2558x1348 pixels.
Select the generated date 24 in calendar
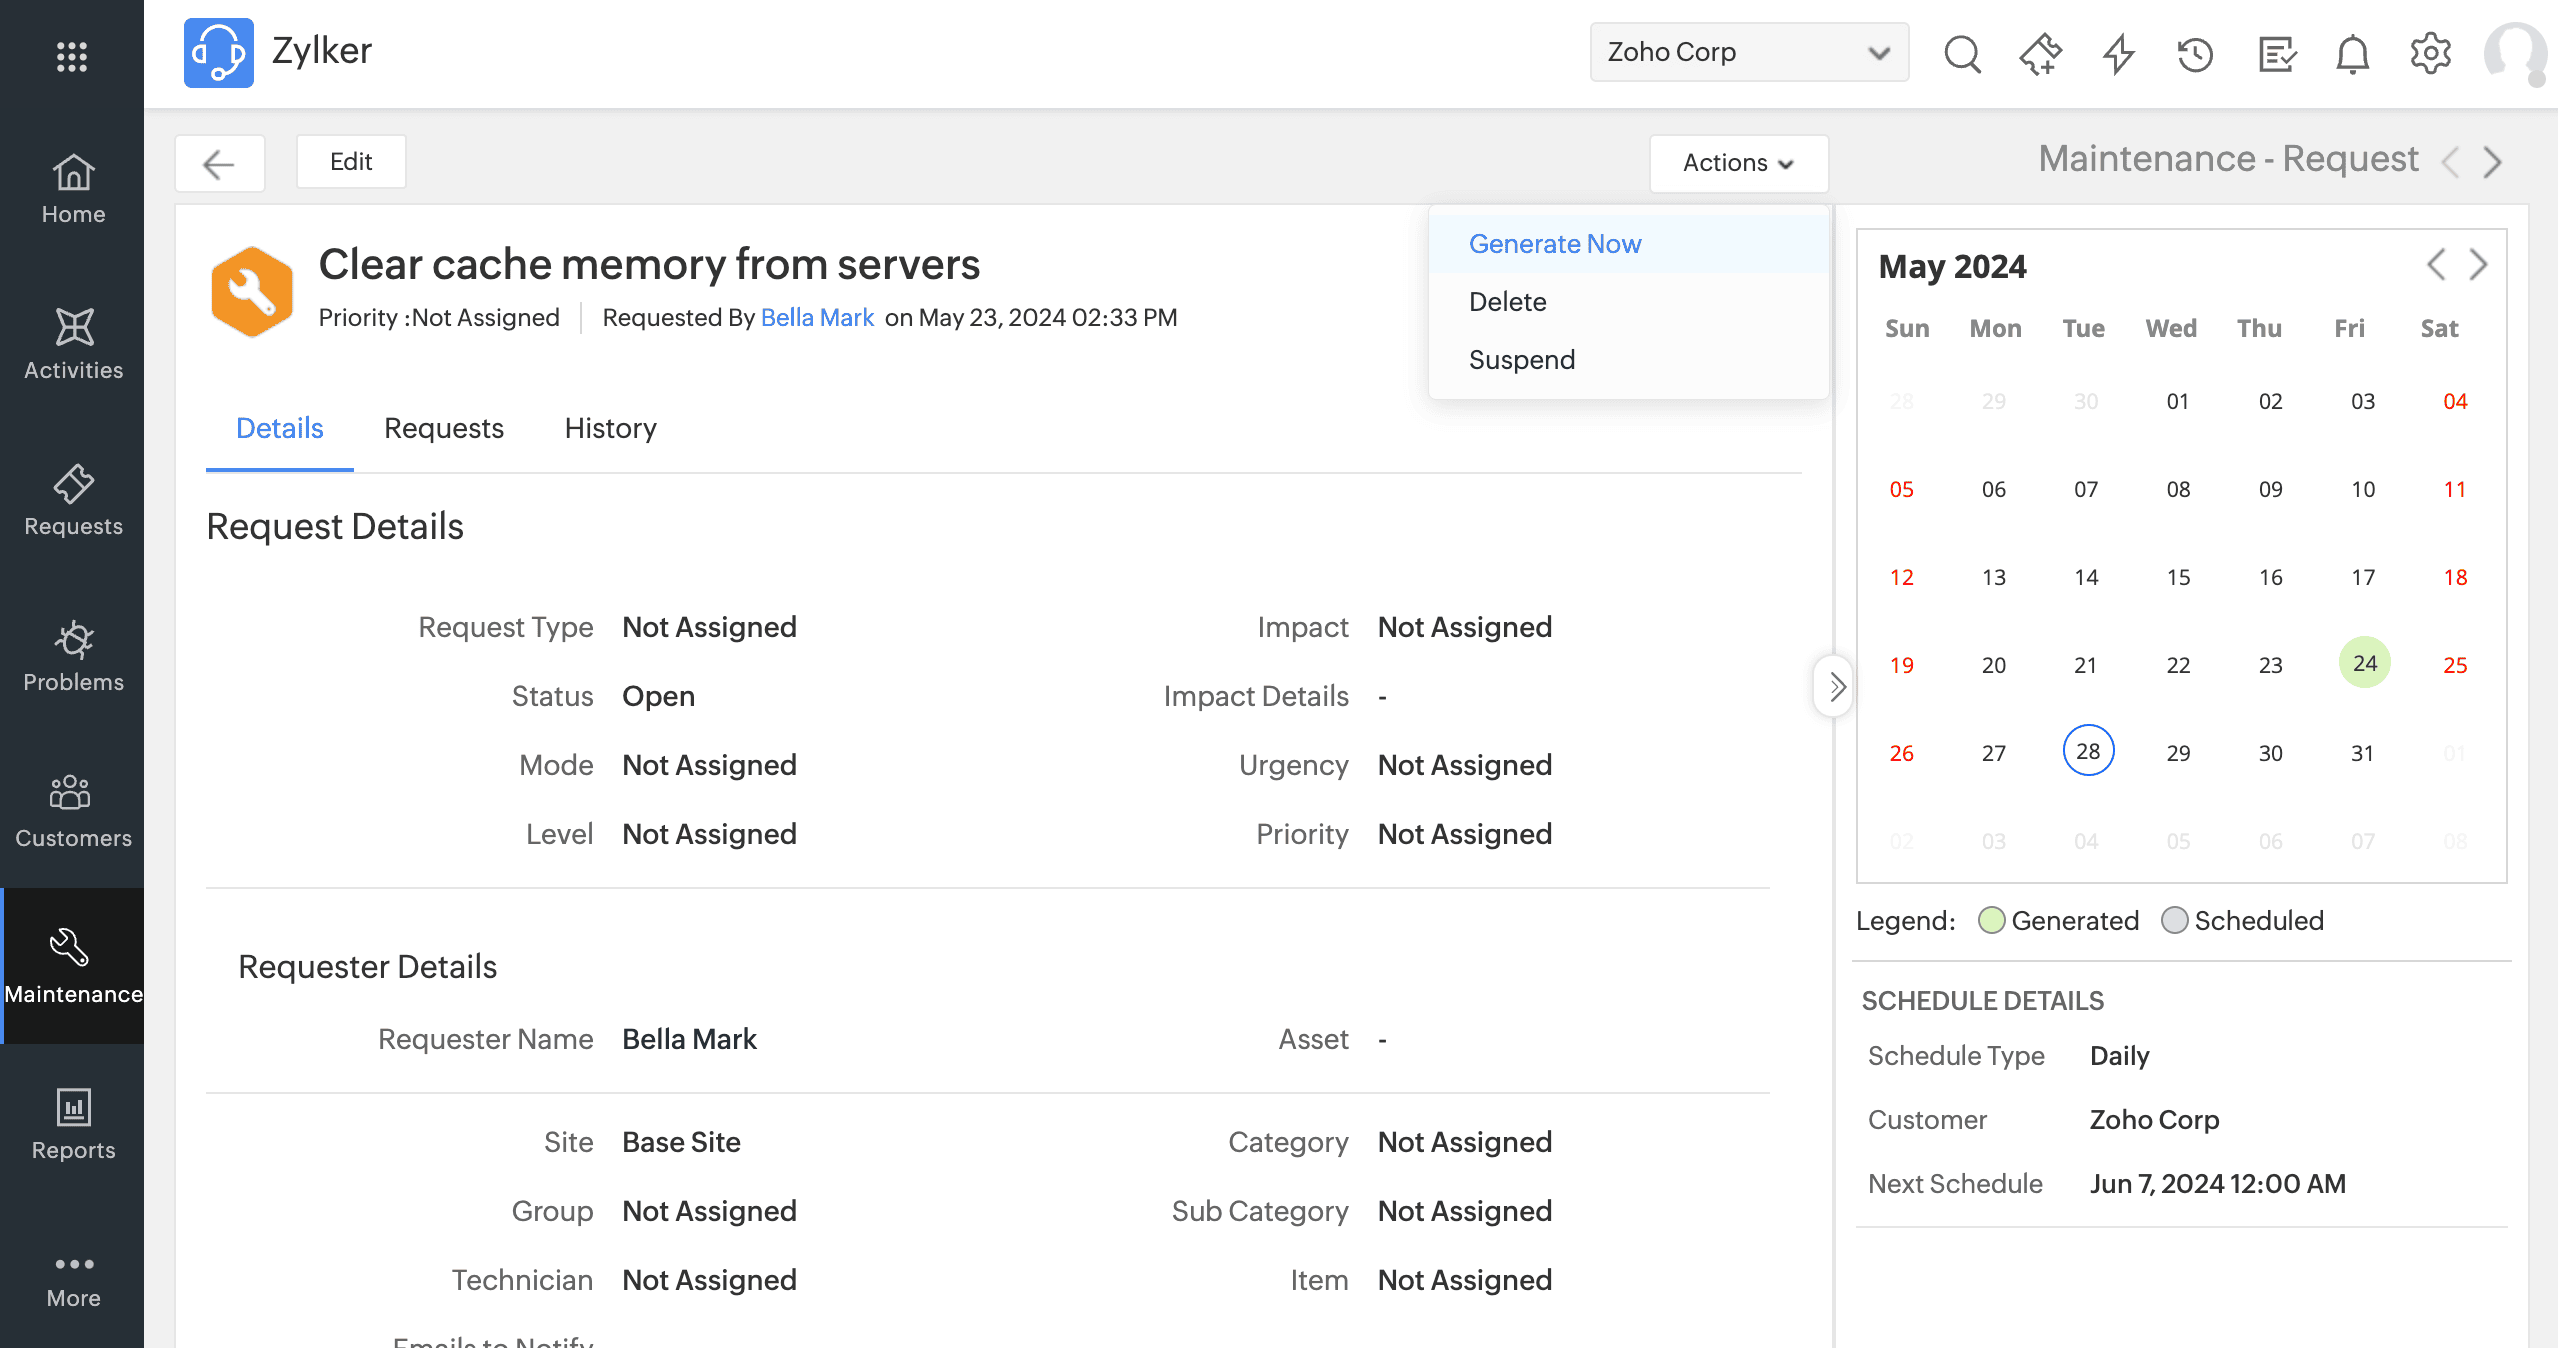tap(2364, 663)
